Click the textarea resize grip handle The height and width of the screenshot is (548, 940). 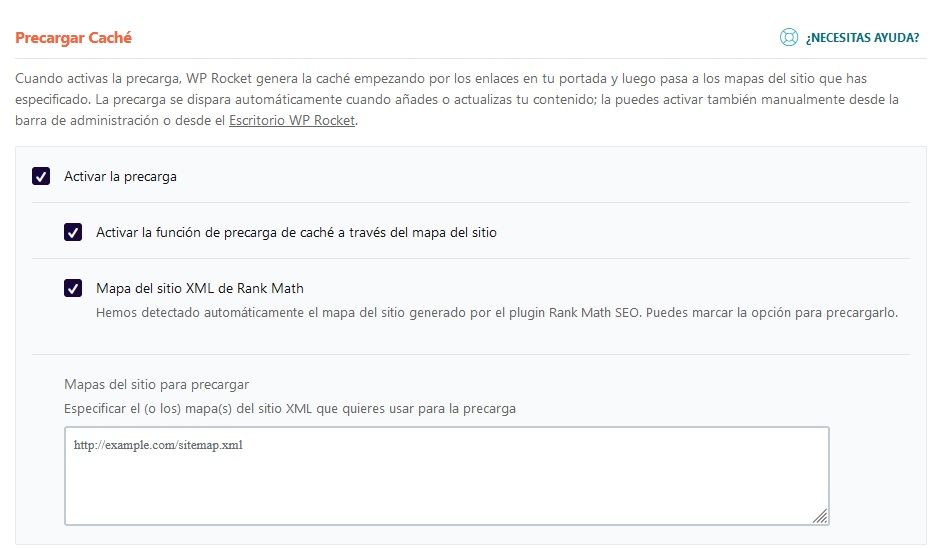820,516
